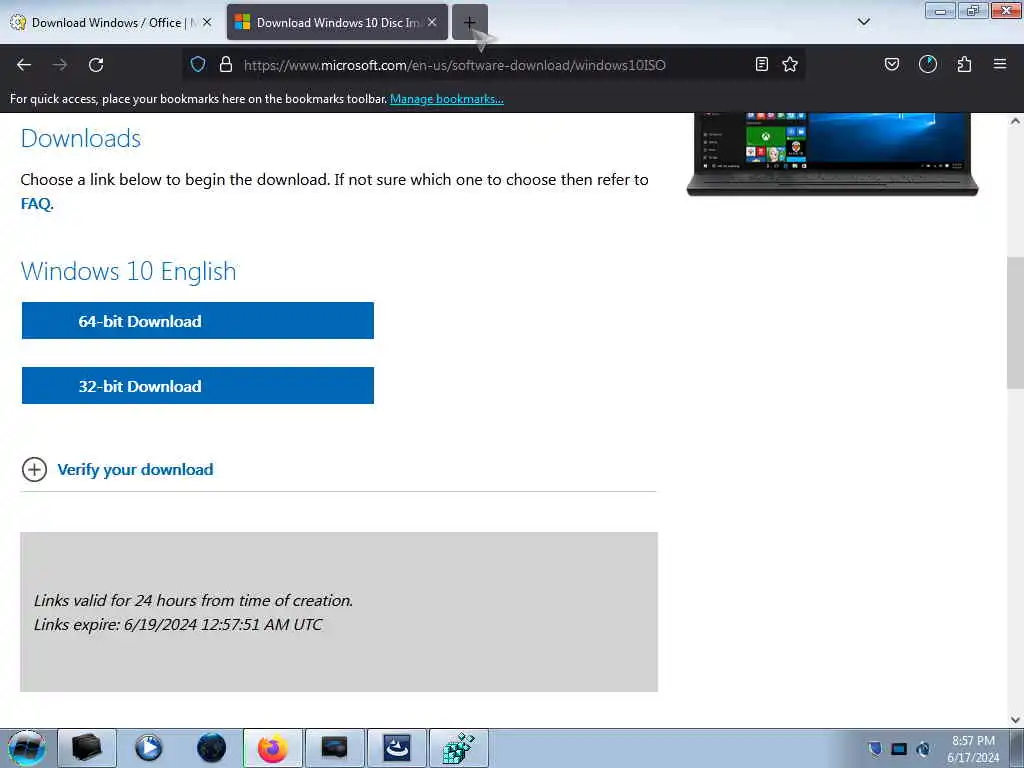Switch to Download Windows / Office tab
Viewport: 1024px width, 768px height.
(x=112, y=23)
